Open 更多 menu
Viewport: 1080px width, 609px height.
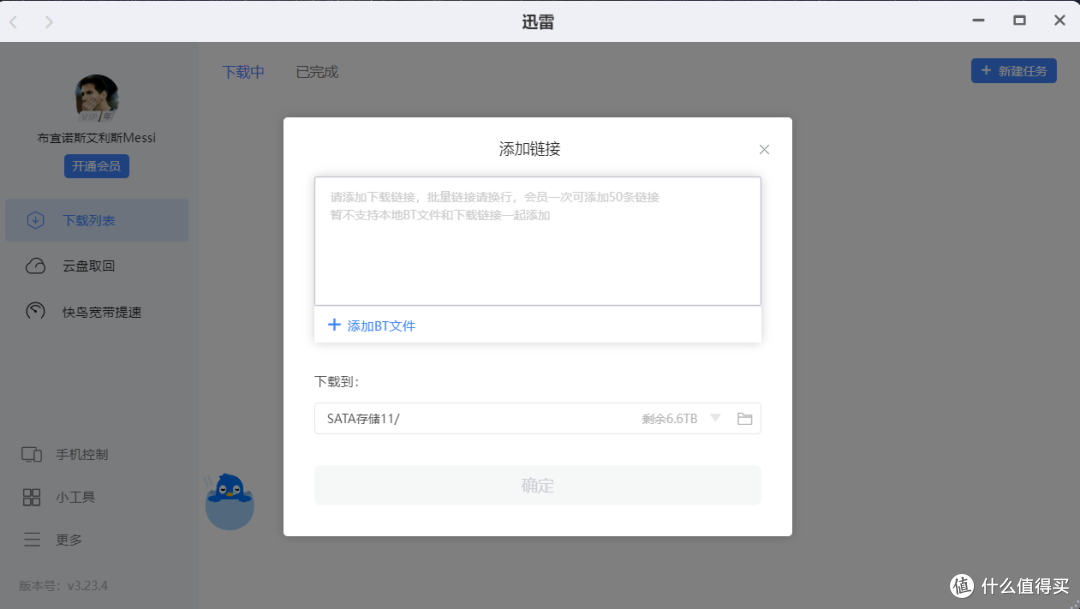click(x=68, y=539)
